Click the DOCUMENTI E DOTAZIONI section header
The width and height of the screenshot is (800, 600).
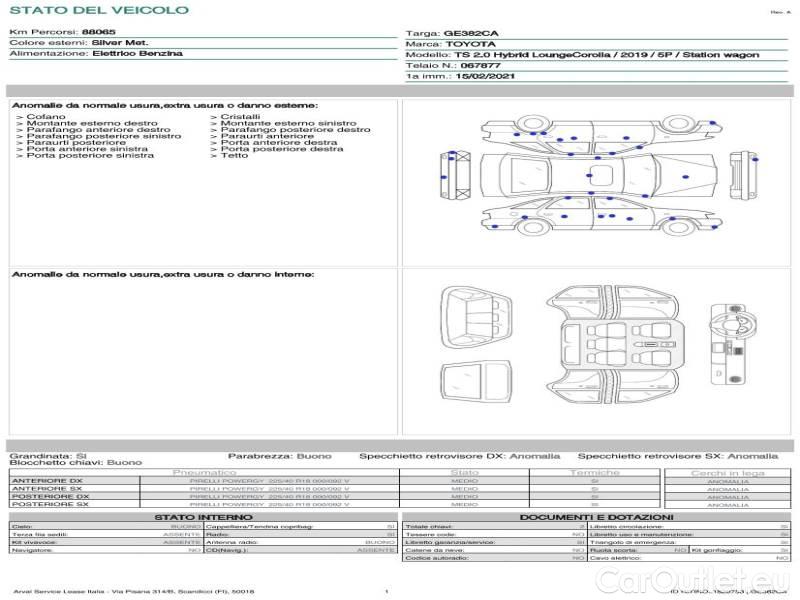596,517
